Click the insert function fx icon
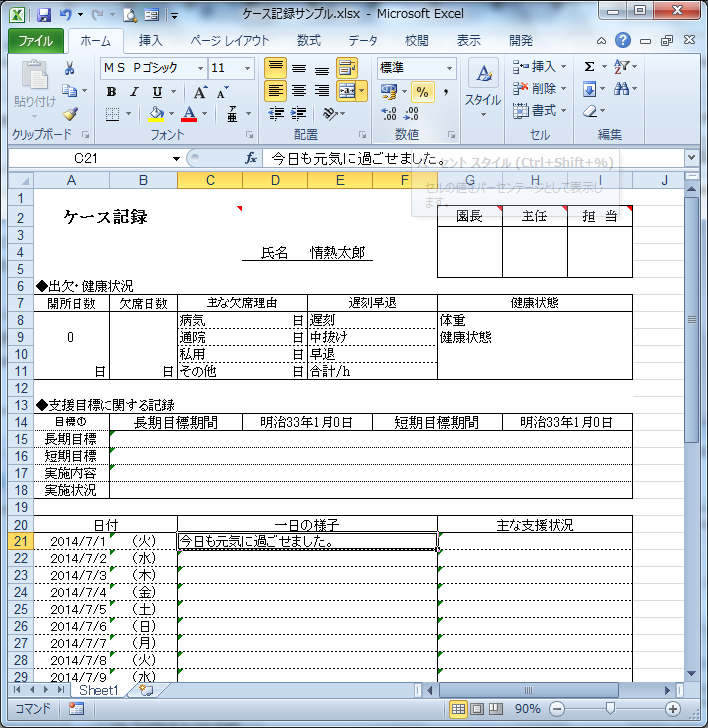Image resolution: width=708 pixels, height=728 pixels. (x=251, y=158)
